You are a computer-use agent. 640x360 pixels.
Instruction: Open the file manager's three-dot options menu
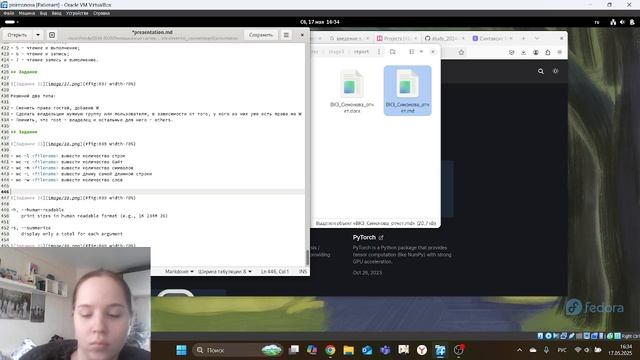379,52
